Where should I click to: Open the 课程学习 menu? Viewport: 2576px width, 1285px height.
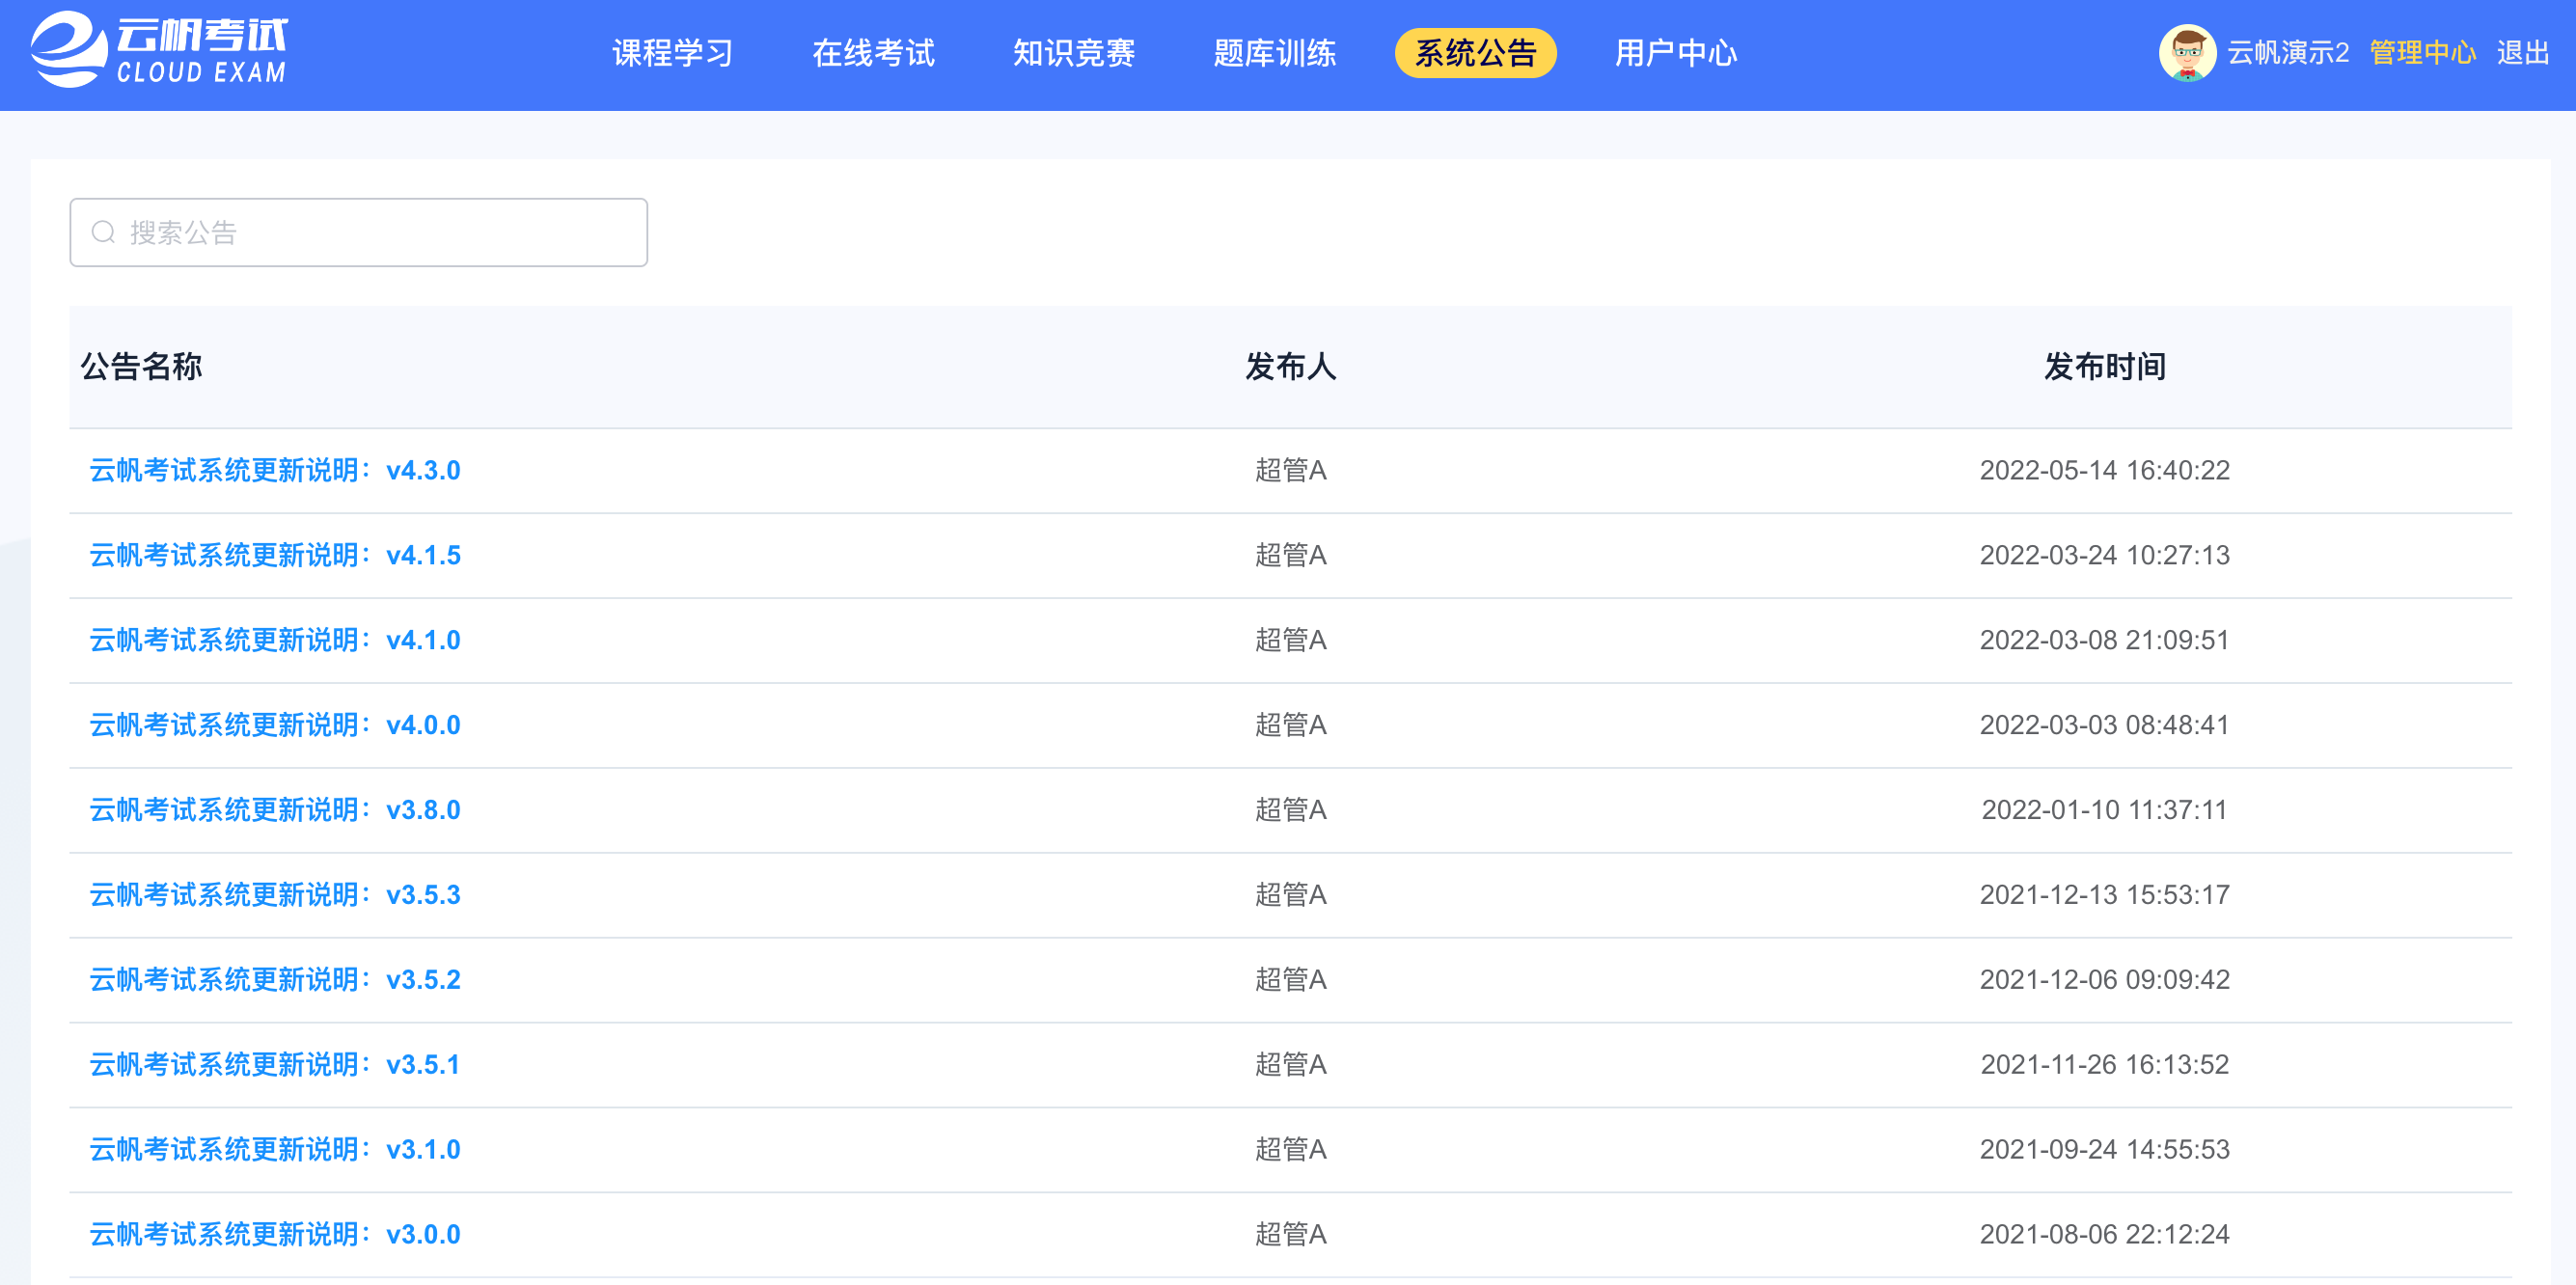[673, 53]
